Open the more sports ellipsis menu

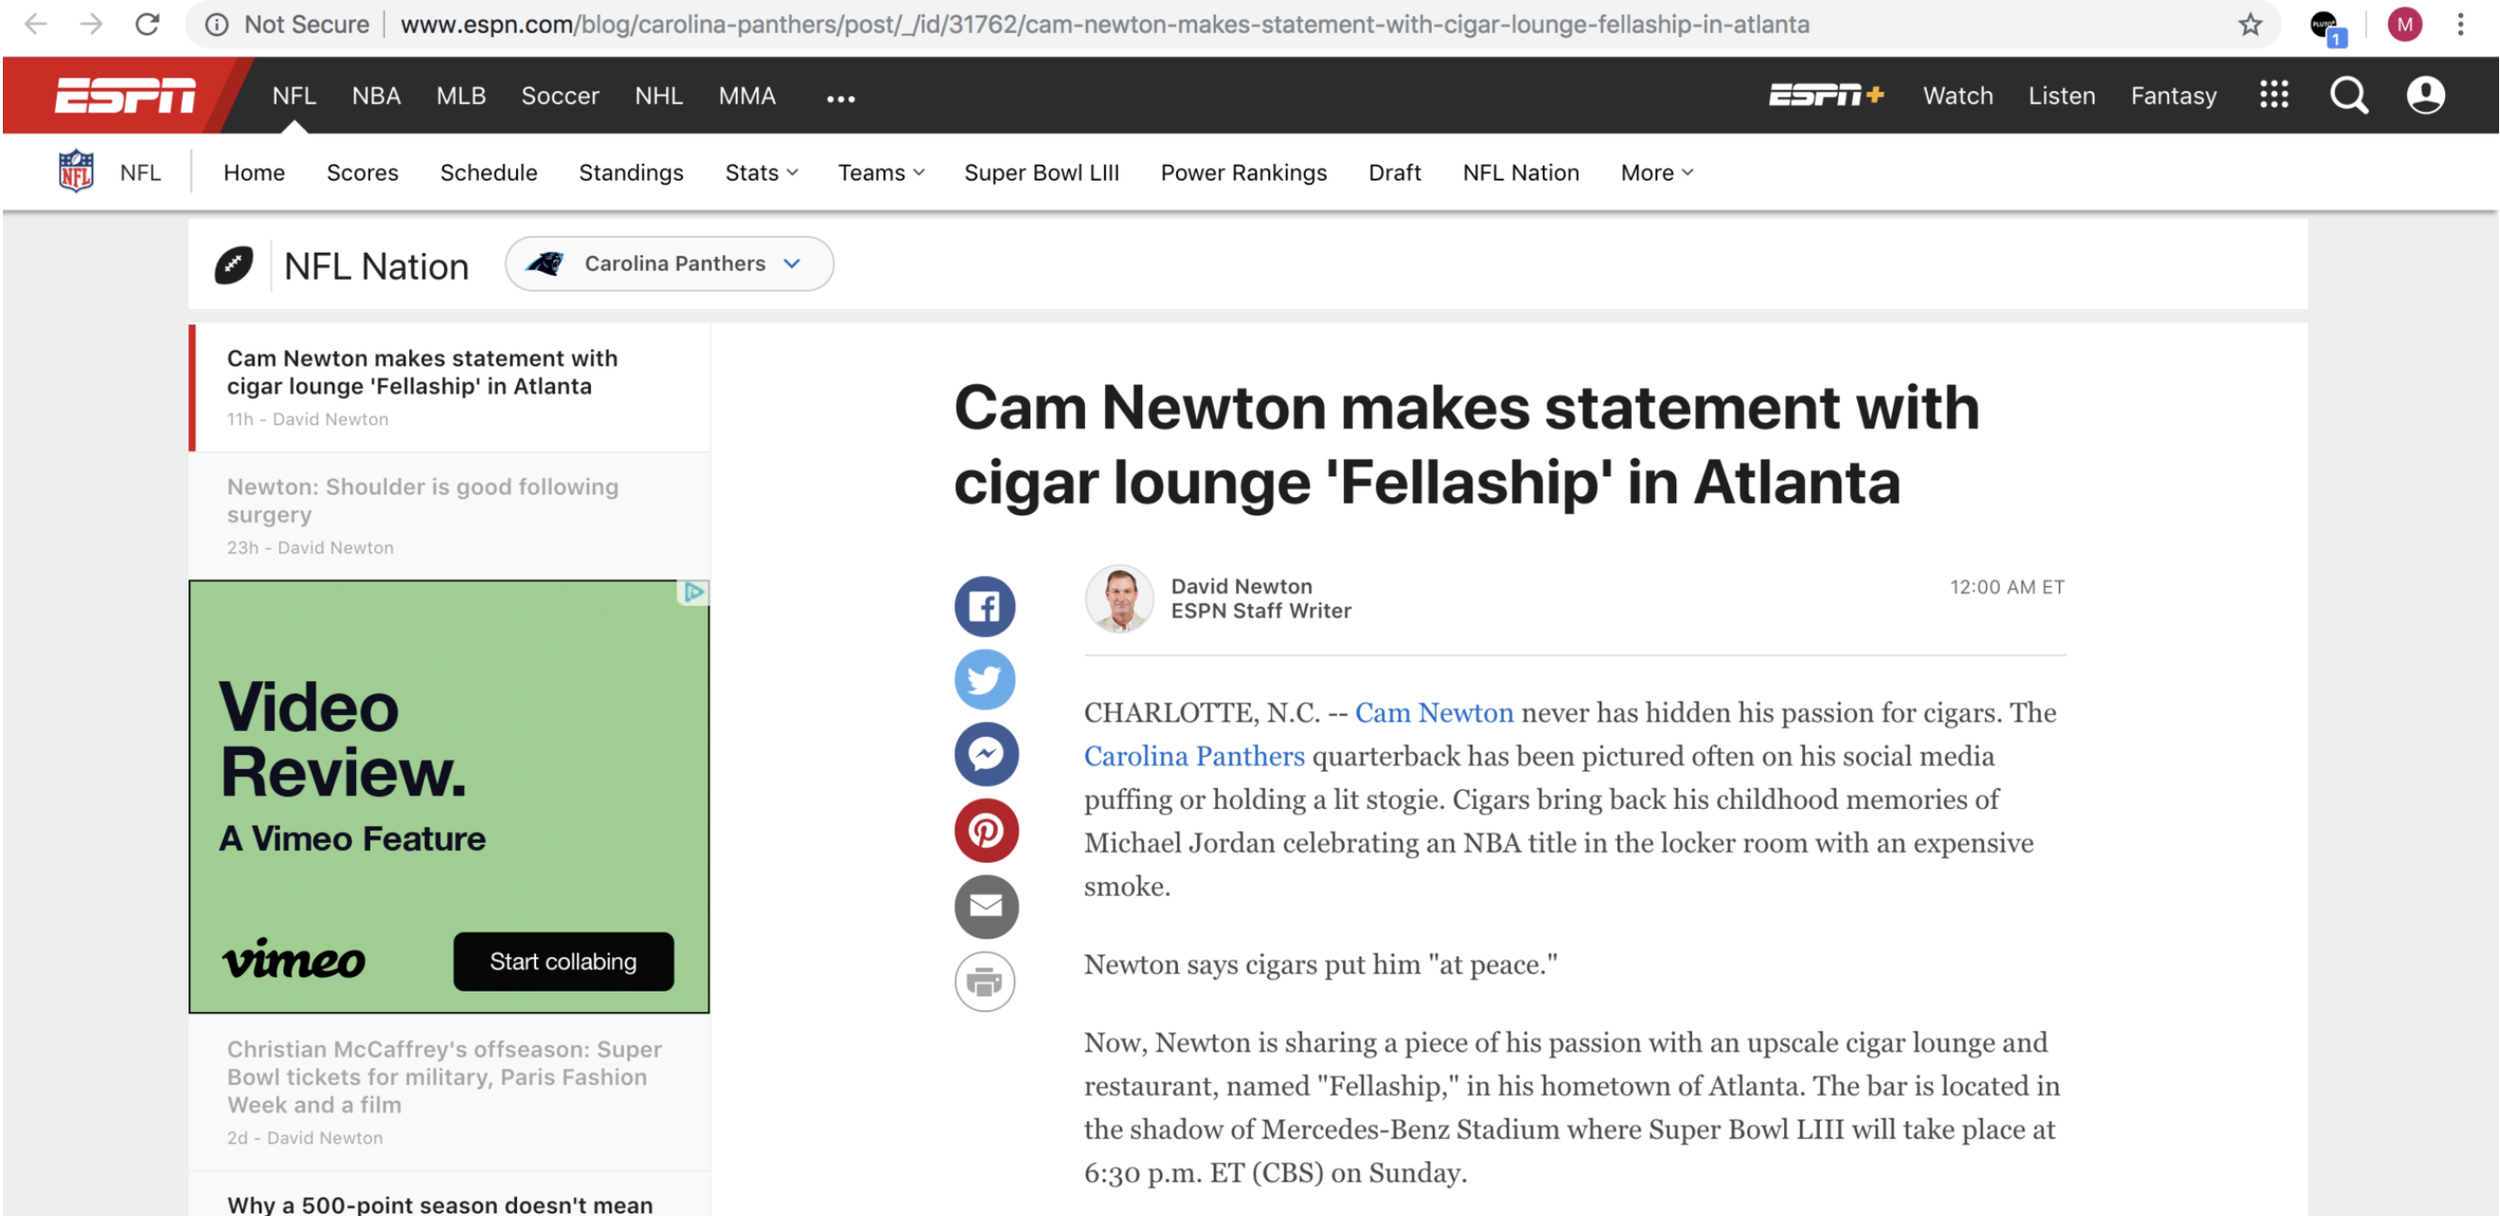(x=841, y=98)
